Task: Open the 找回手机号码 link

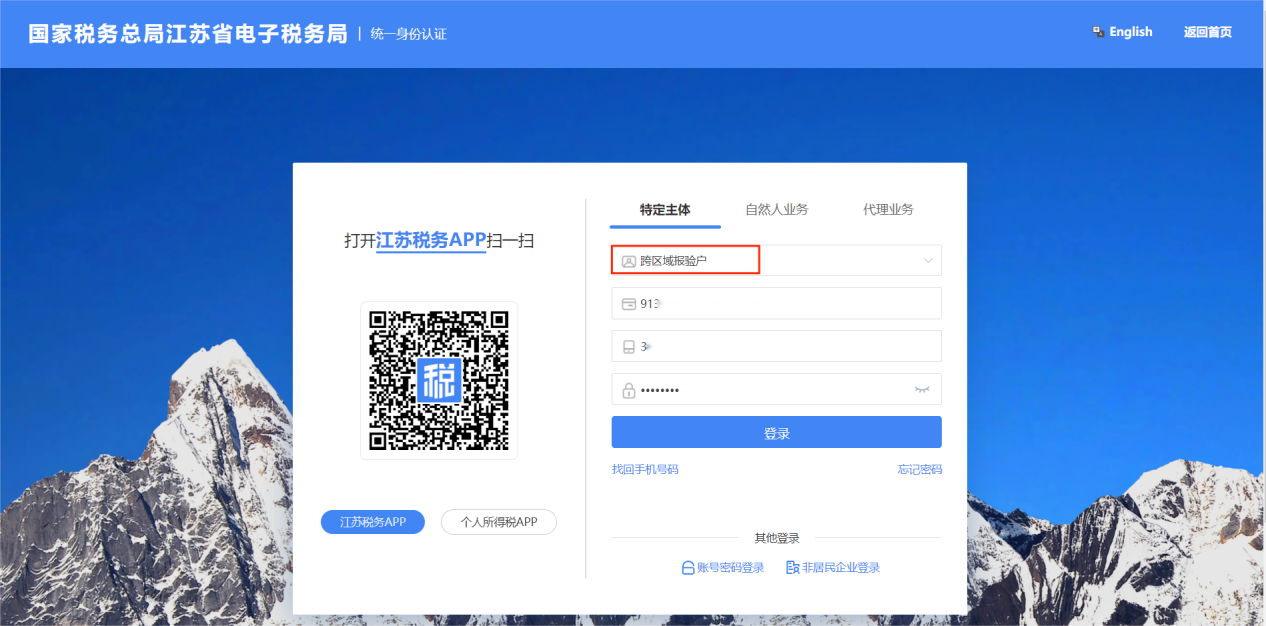Action: 645,469
